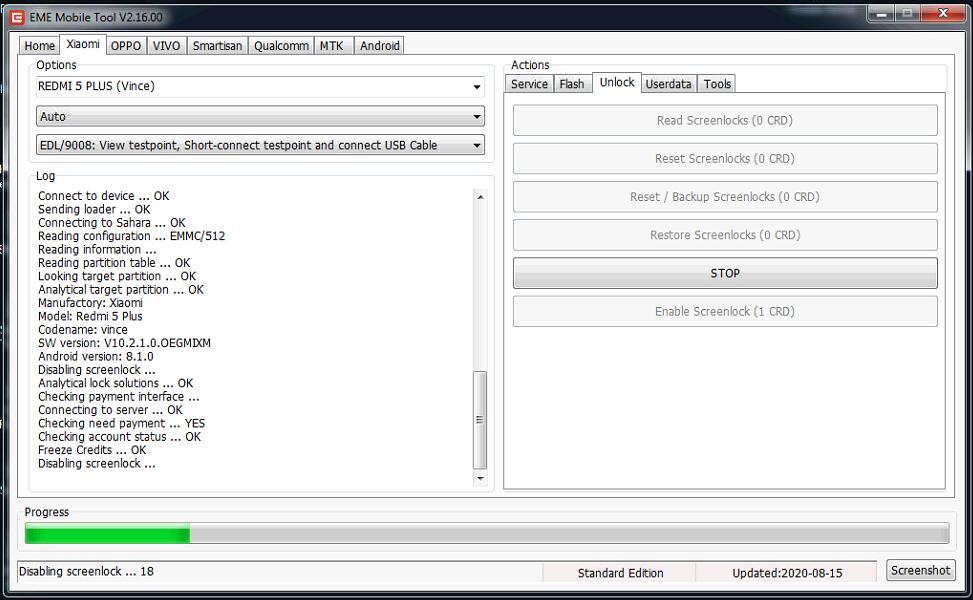Click the 'Freeze Credits ... OK' log line
This screenshot has width=973, height=600.
(x=92, y=450)
